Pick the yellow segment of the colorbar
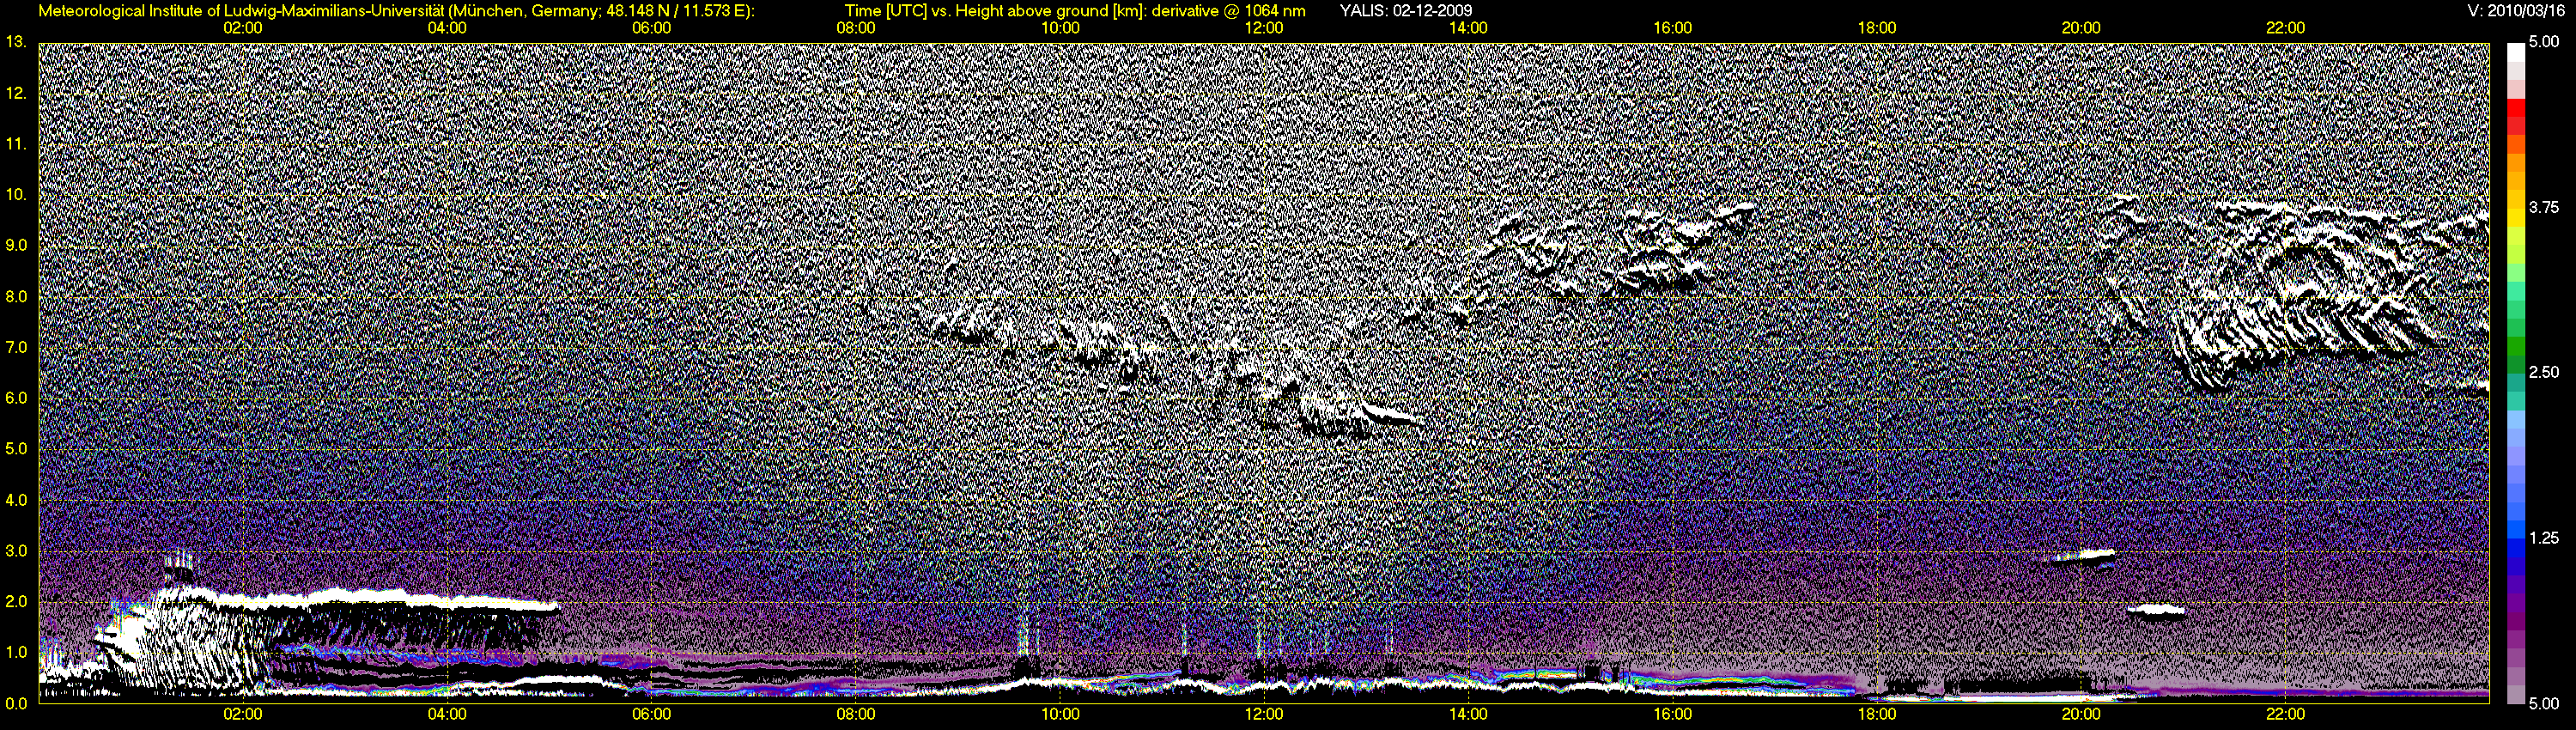Image resolution: width=2576 pixels, height=730 pixels. 2515,218
